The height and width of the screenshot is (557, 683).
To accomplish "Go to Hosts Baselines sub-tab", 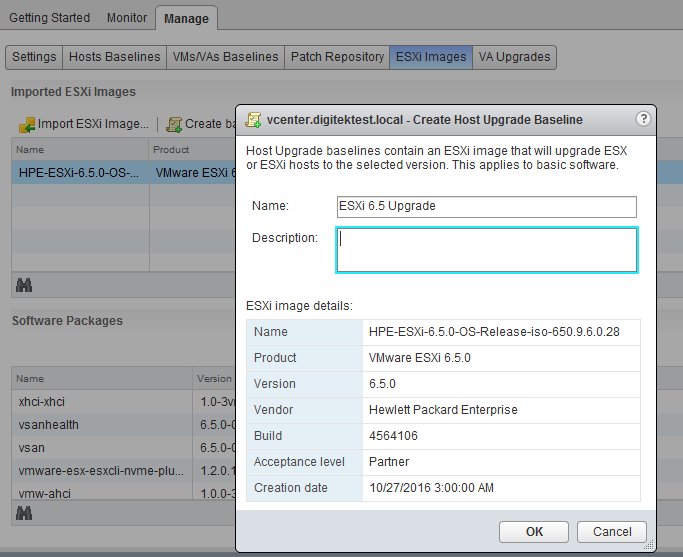I will click(x=115, y=57).
